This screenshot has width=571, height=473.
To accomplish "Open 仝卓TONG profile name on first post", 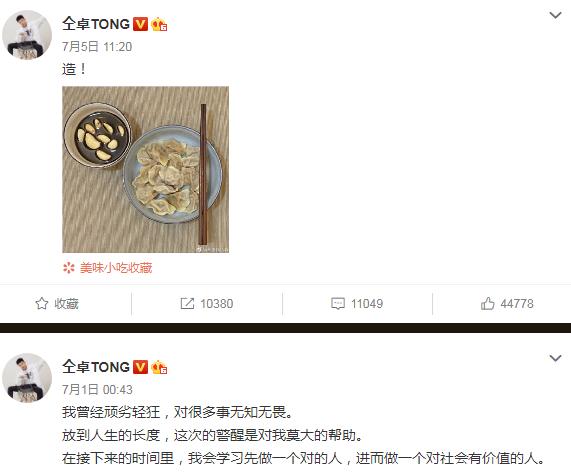I will (96, 24).
